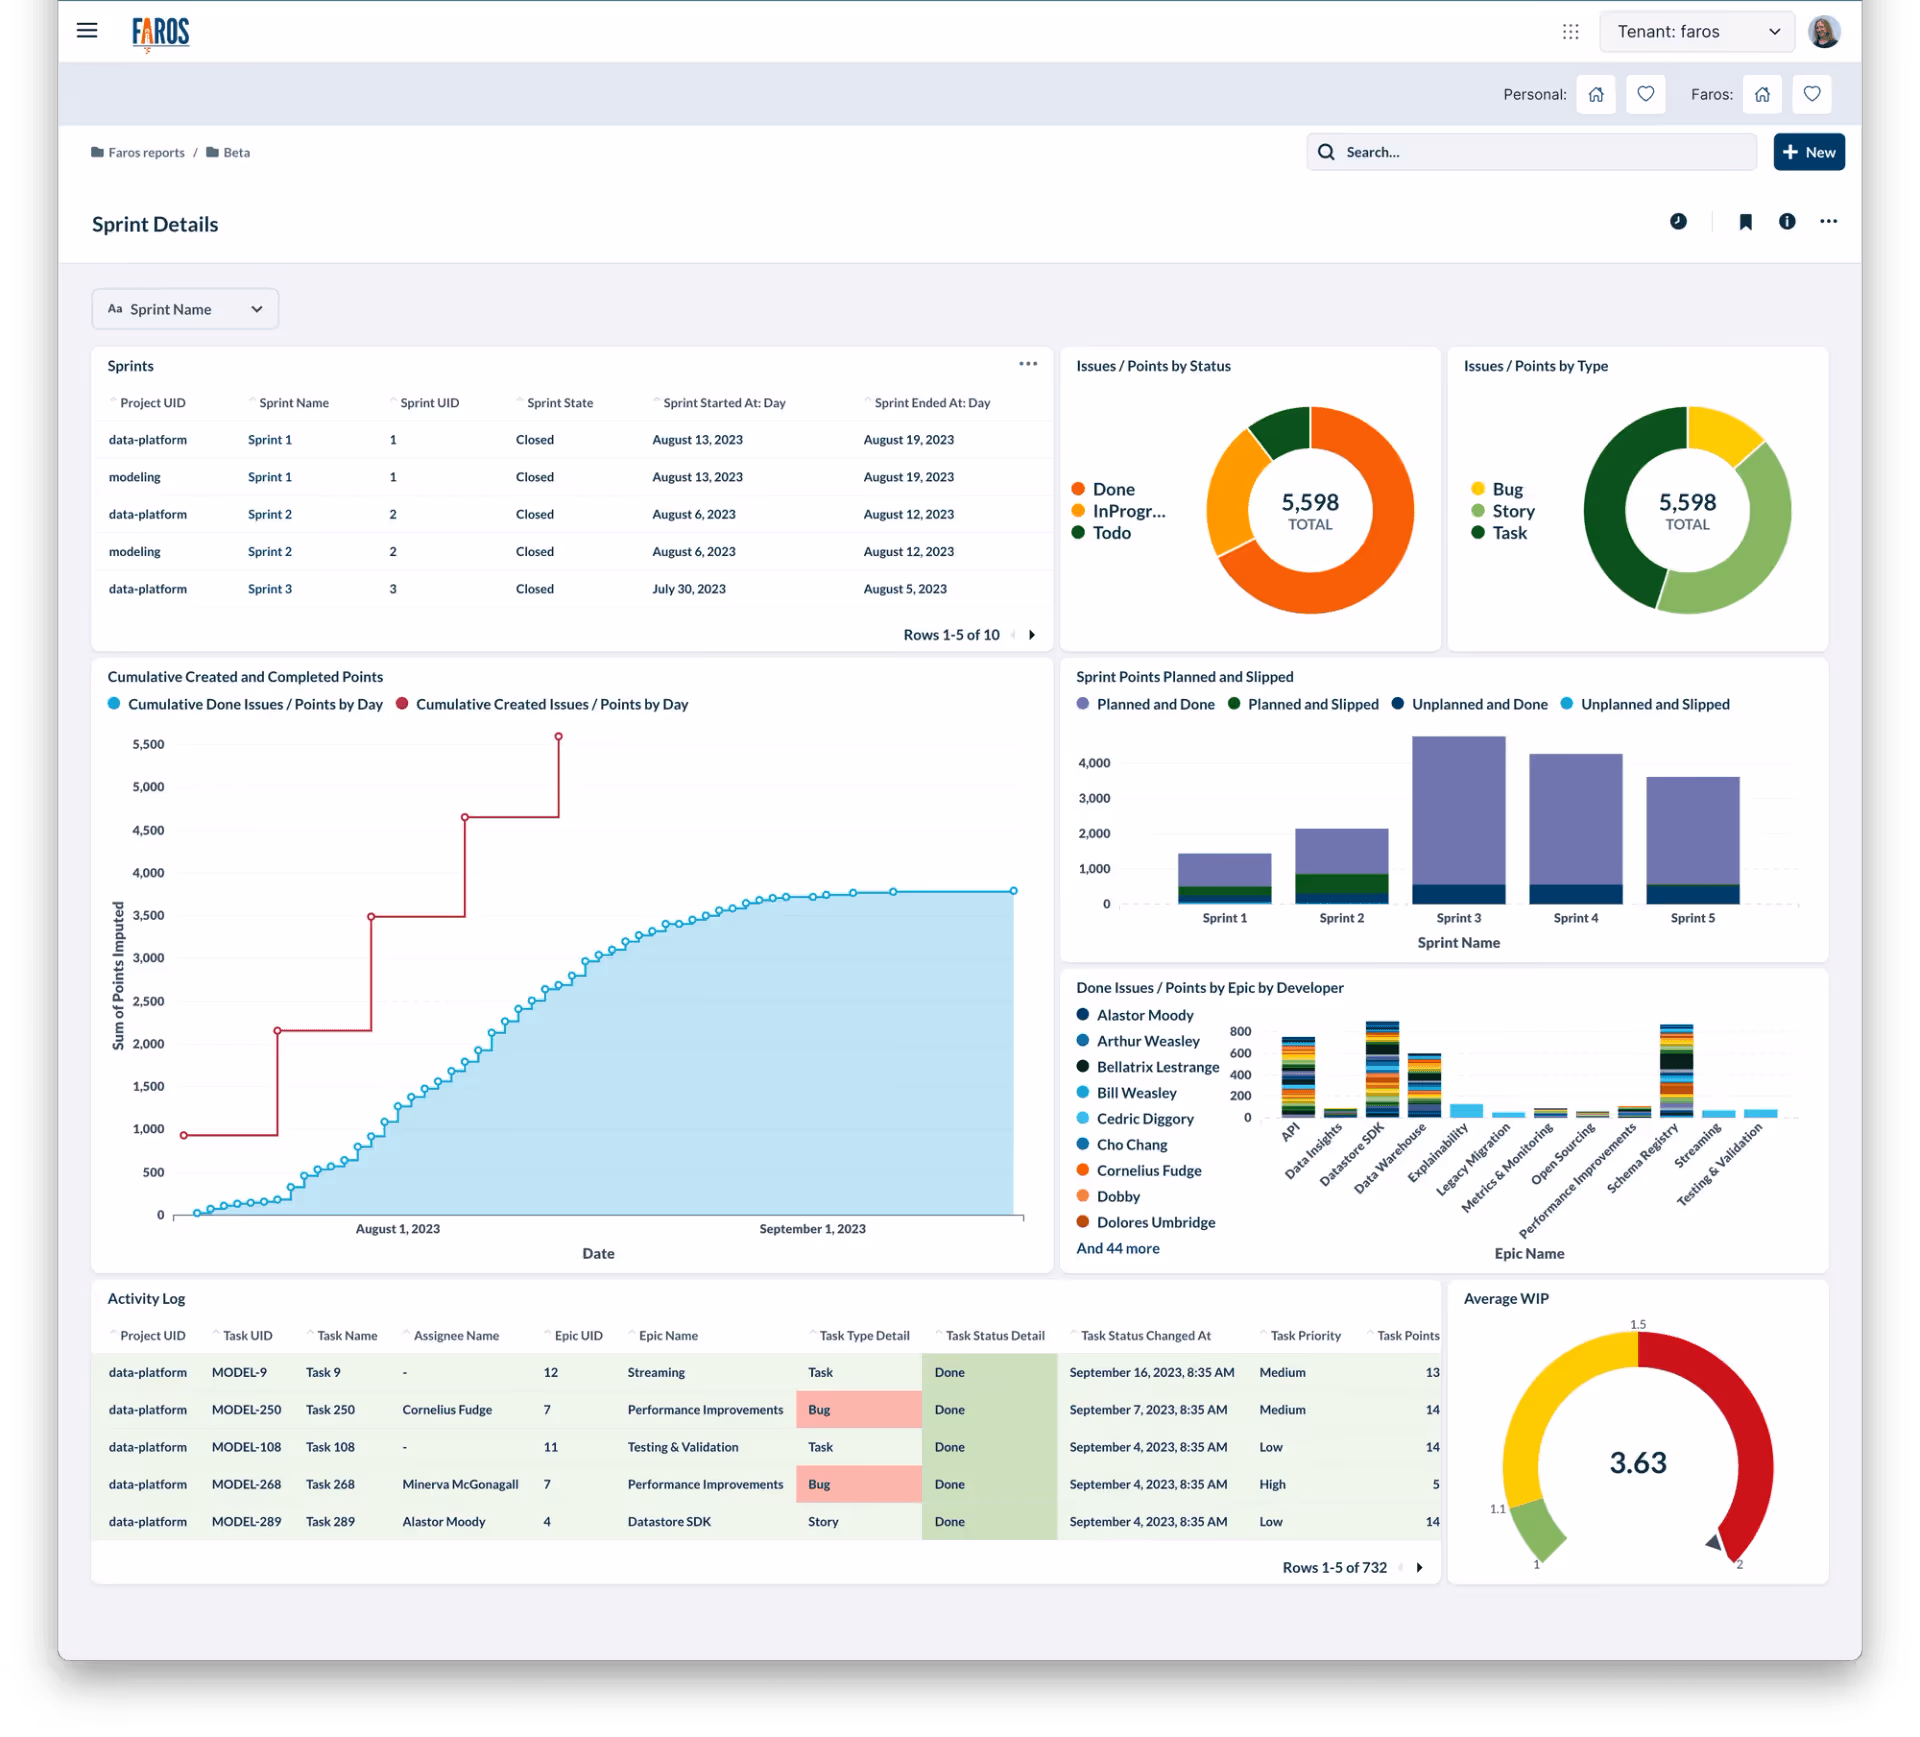1920x1737 pixels.
Task: Click the Personal favorites heart icon
Action: [1645, 94]
